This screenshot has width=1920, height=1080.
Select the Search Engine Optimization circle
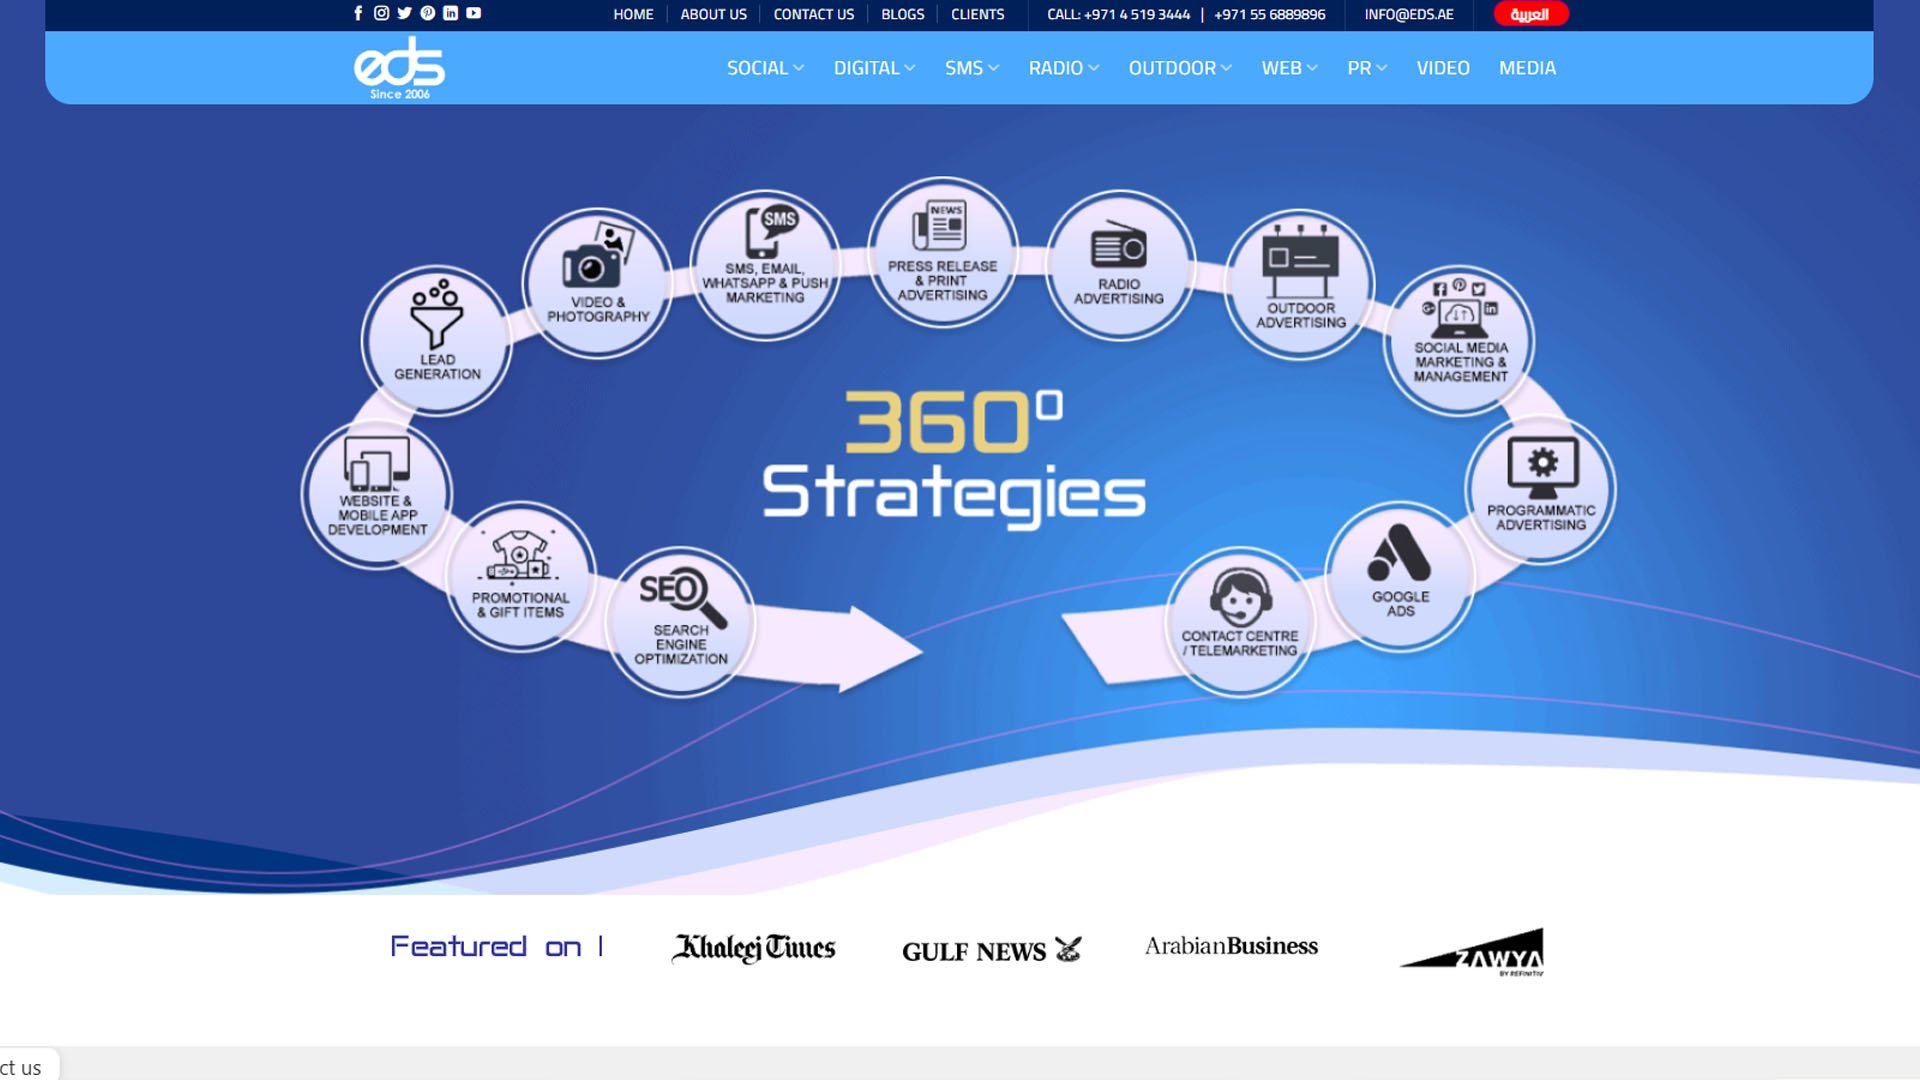pos(681,622)
